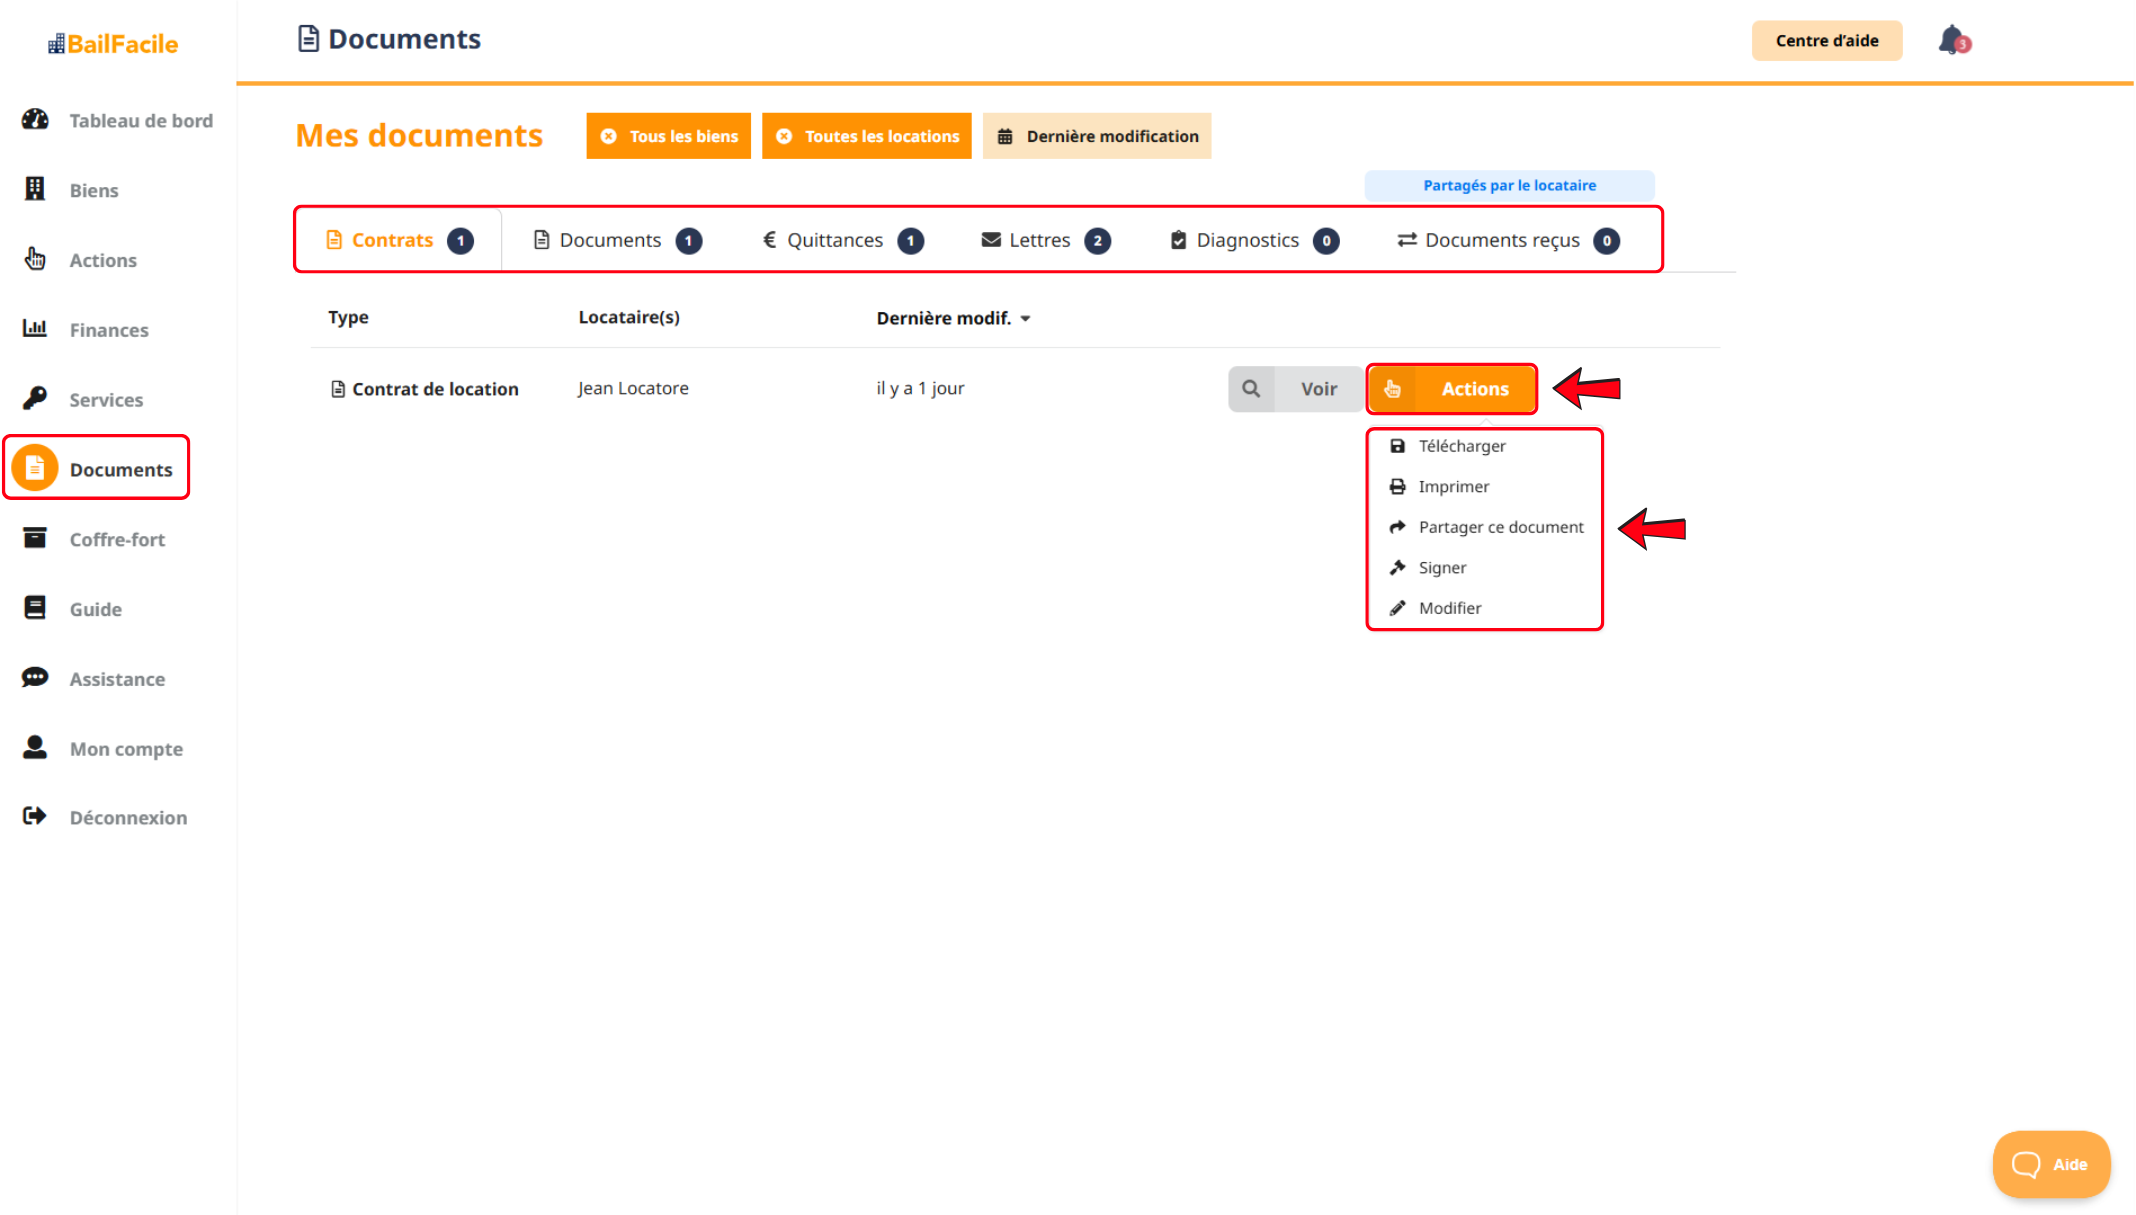Screen dimensions: 2136x1215
Task: Click the Télécharger save icon
Action: pyautogui.click(x=1397, y=446)
